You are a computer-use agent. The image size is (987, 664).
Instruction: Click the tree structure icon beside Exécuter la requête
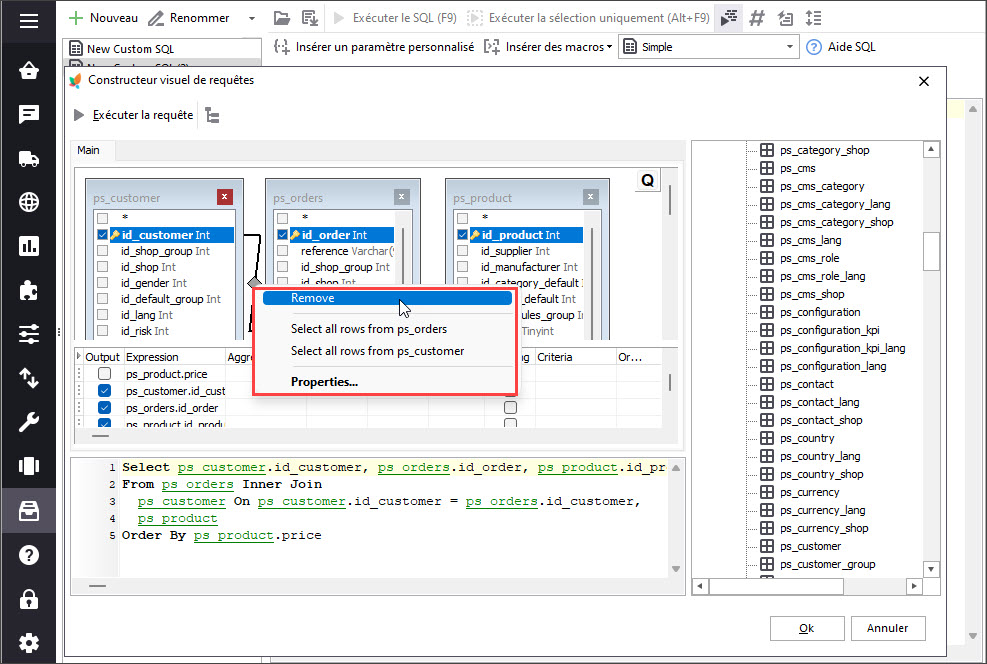(x=212, y=116)
